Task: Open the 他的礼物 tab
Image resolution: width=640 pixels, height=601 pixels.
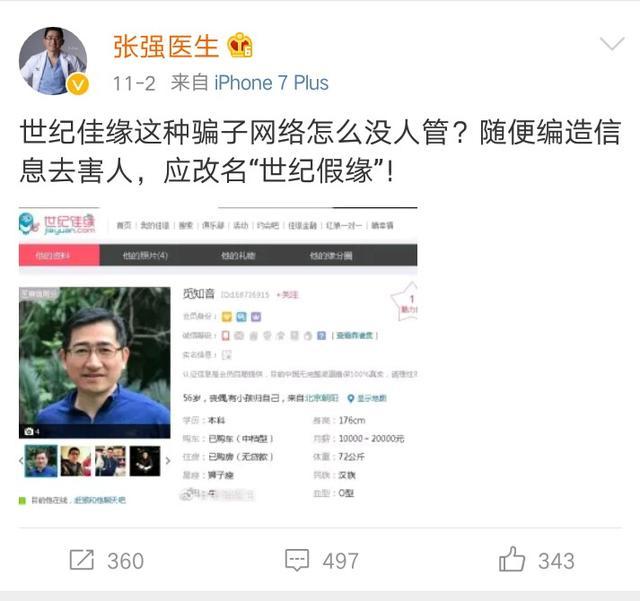Action: point(238,256)
